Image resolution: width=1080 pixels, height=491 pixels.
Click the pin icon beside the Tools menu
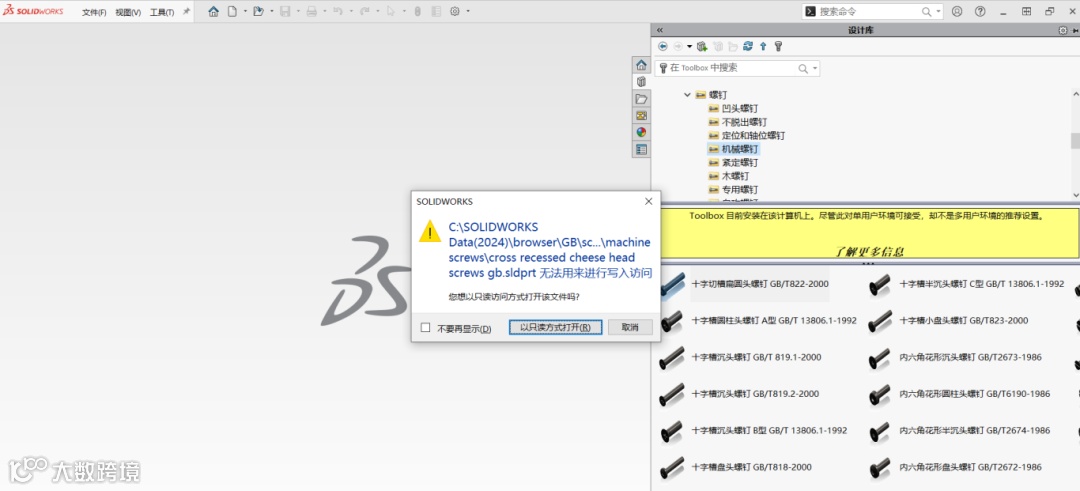[x=186, y=12]
